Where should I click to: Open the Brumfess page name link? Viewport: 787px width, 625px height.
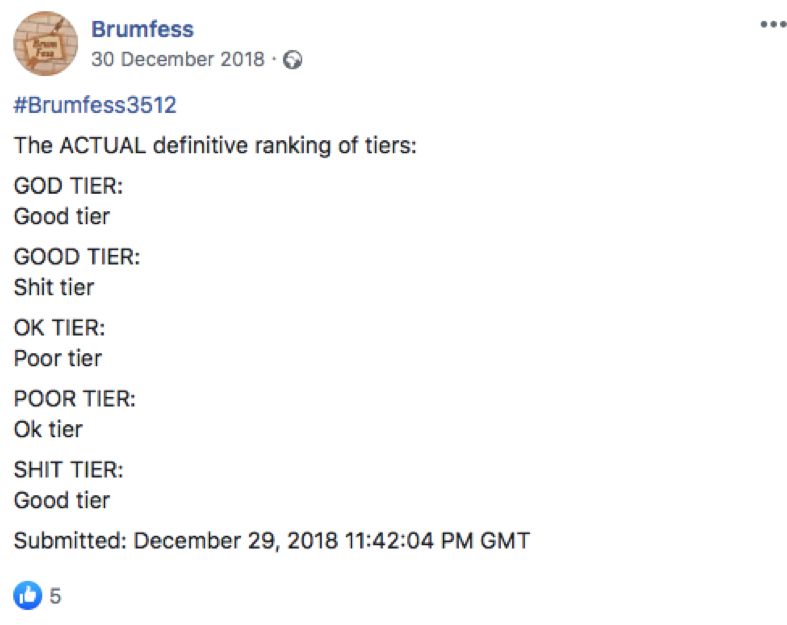click(x=142, y=29)
